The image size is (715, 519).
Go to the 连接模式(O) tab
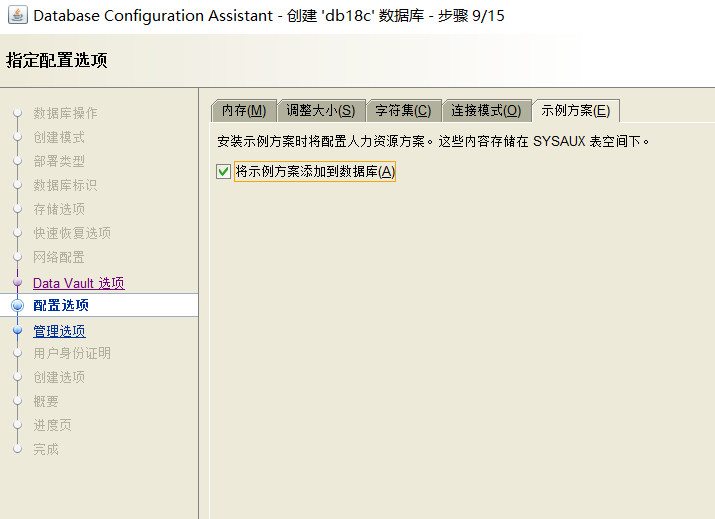tap(486, 111)
